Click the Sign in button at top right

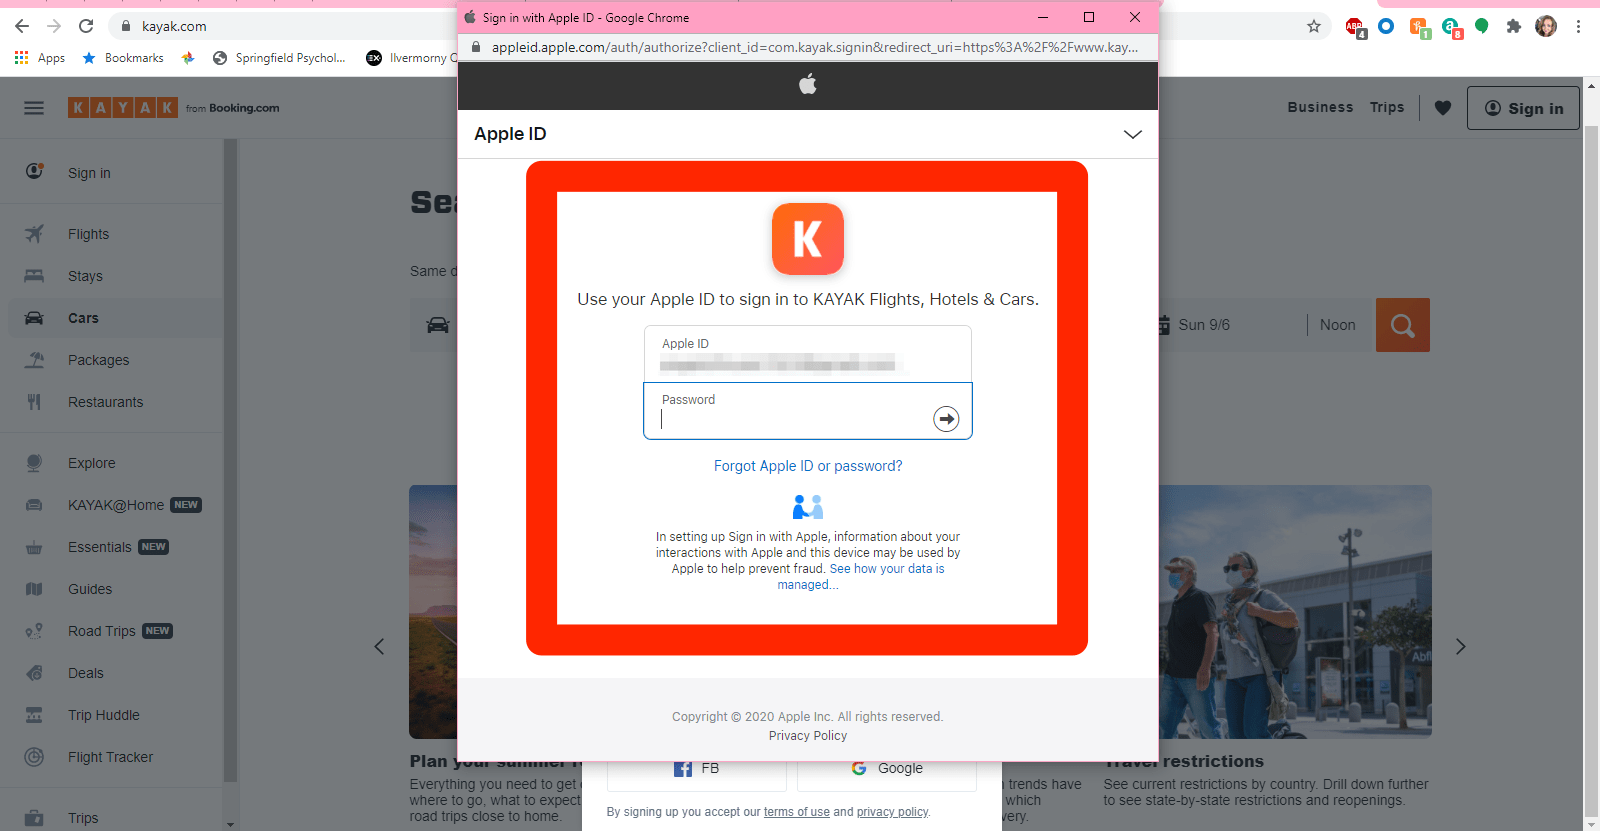1523,108
